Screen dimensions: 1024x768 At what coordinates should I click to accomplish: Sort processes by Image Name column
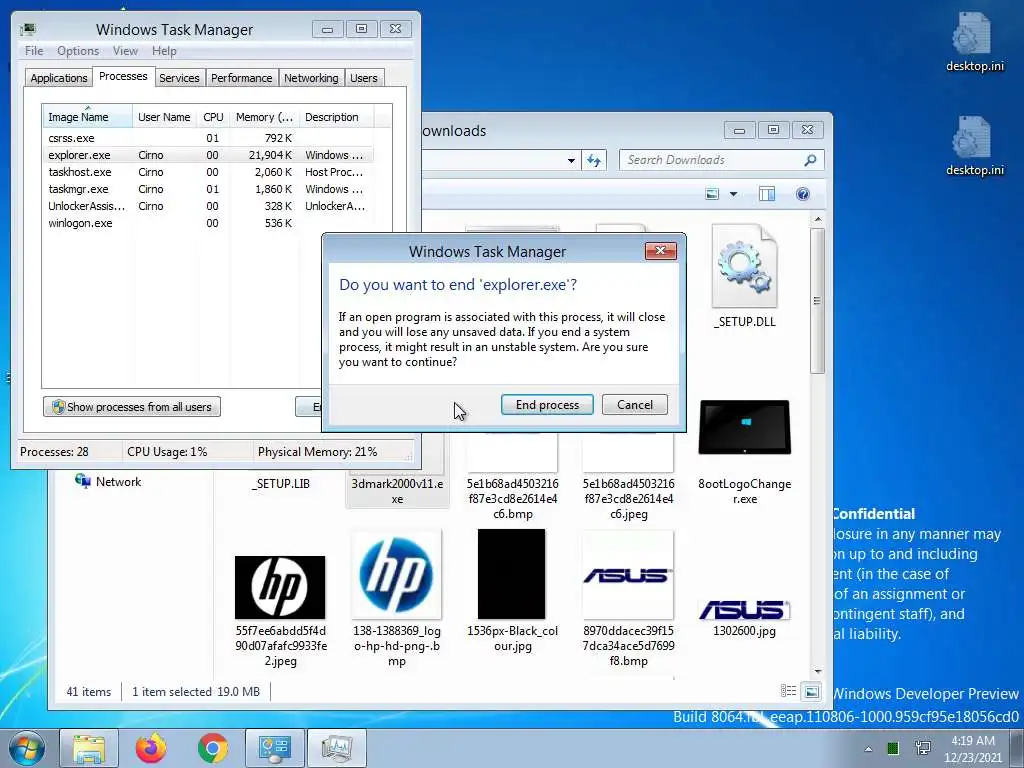(87, 117)
